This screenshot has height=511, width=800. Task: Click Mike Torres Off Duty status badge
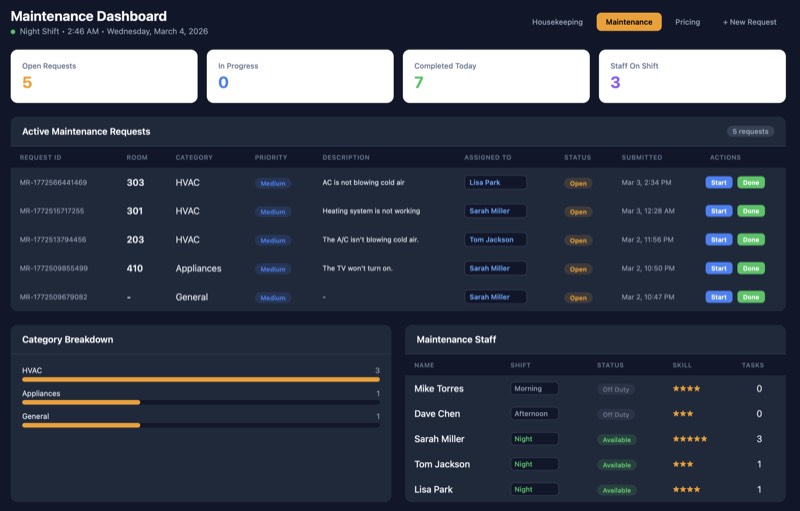(x=616, y=389)
